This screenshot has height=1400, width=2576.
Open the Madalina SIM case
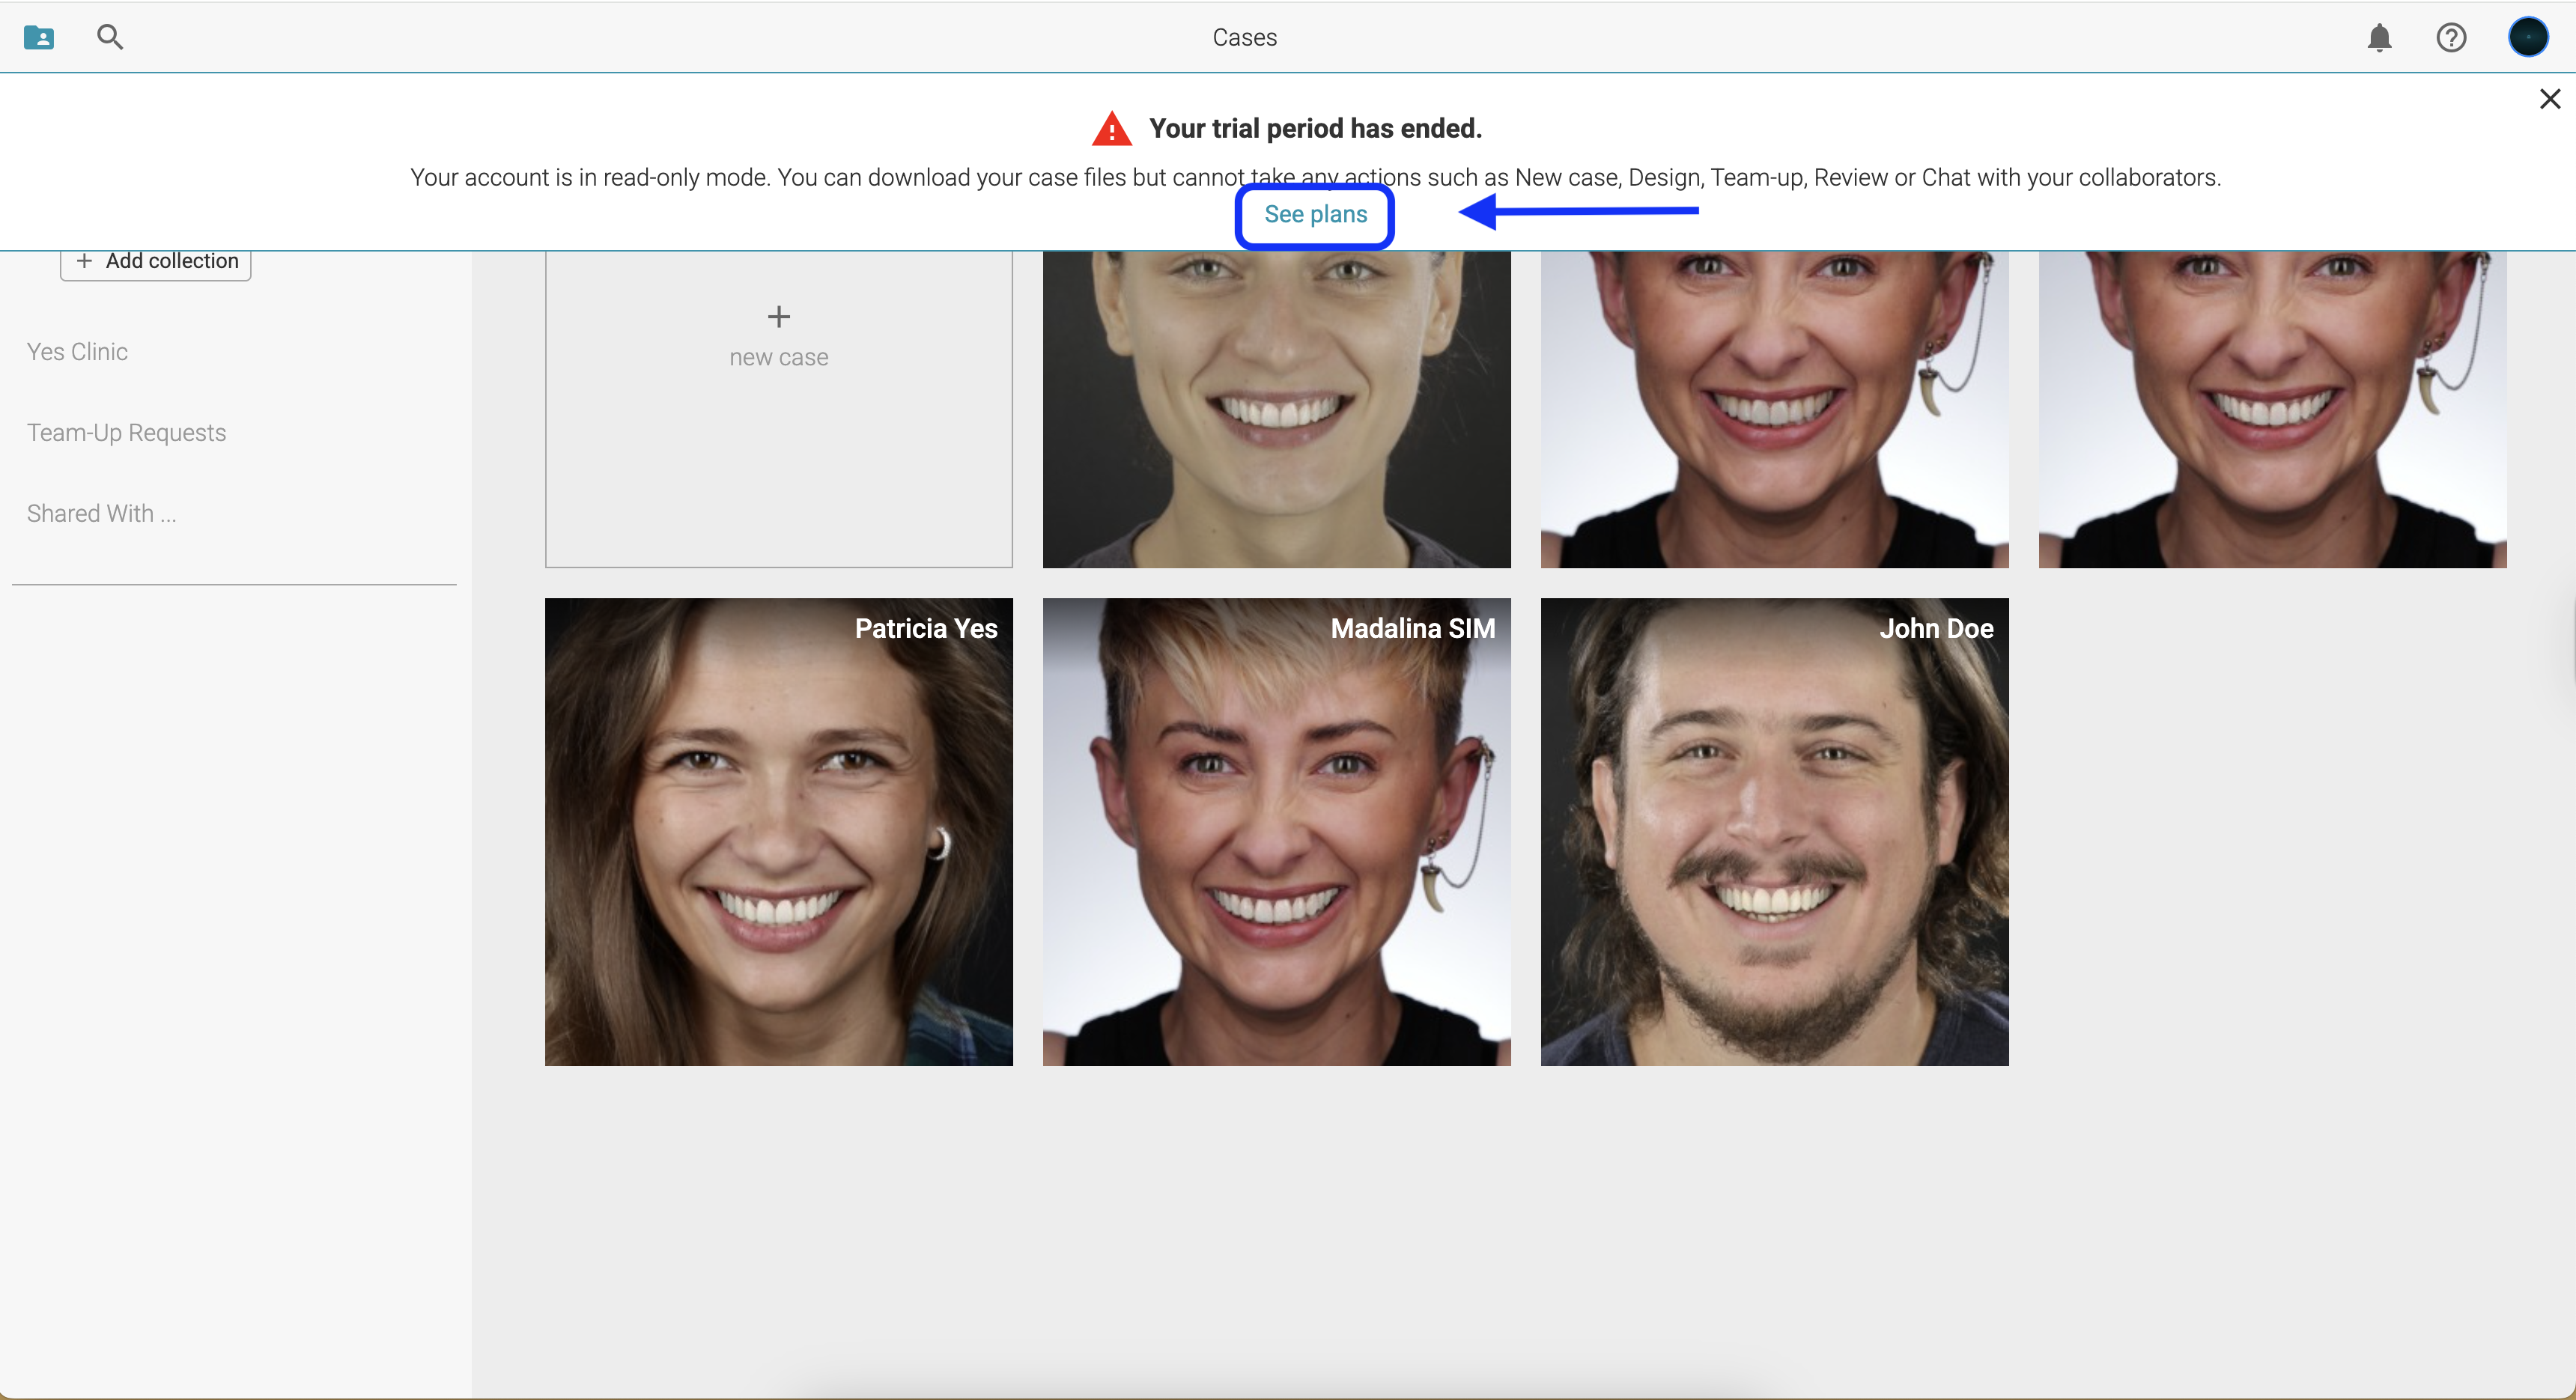tap(1277, 832)
